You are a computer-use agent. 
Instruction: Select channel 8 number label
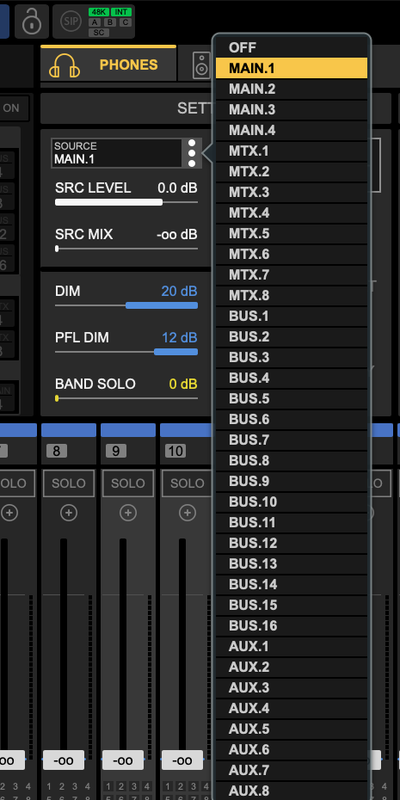coord(57,451)
